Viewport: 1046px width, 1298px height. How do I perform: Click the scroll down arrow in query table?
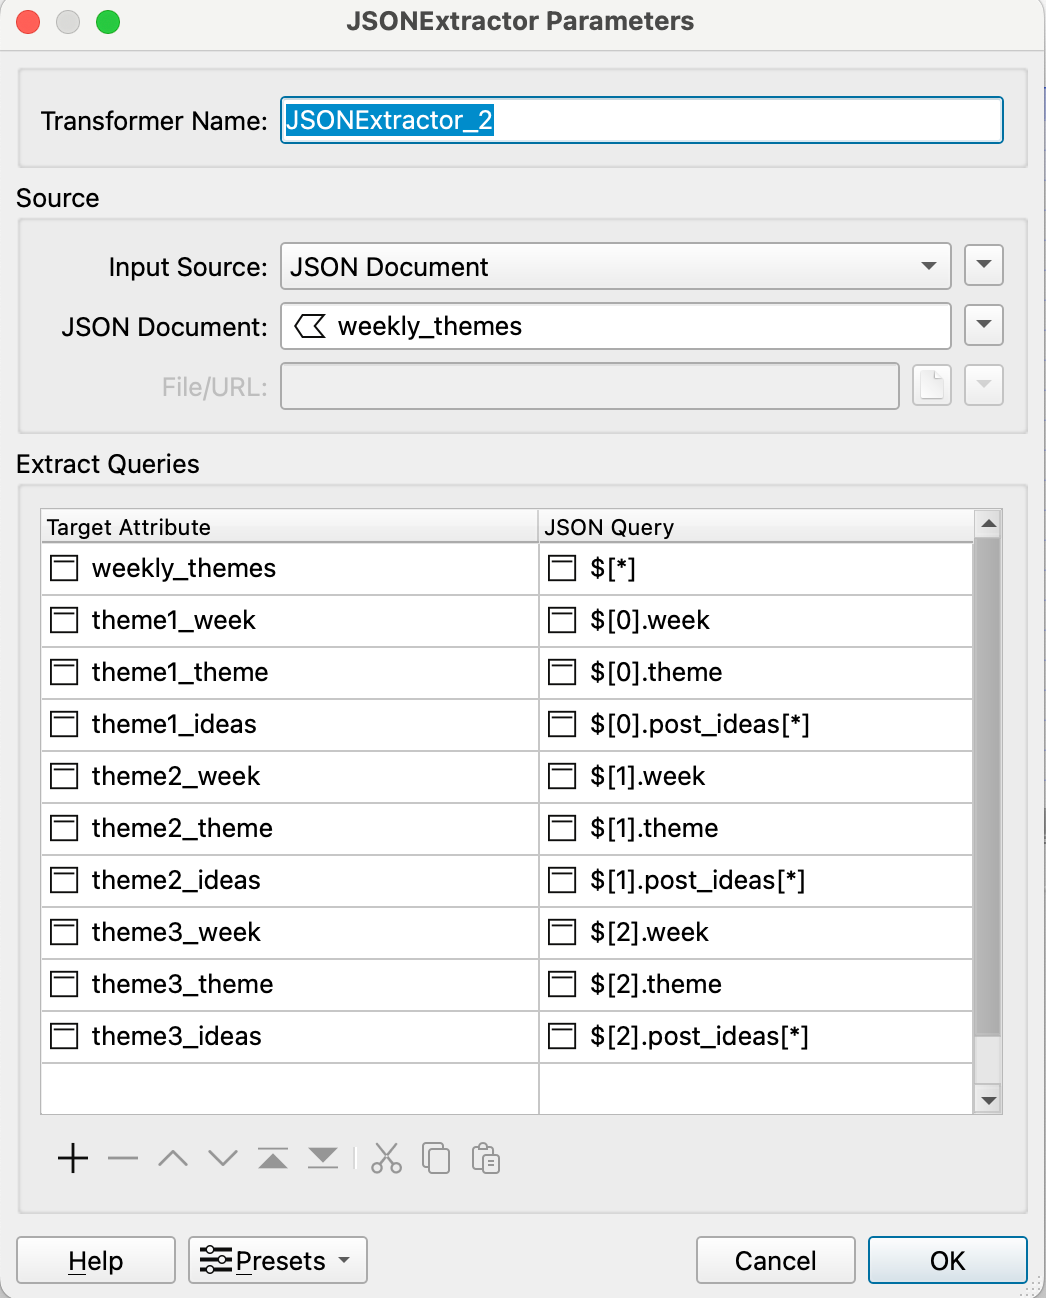[989, 1100]
